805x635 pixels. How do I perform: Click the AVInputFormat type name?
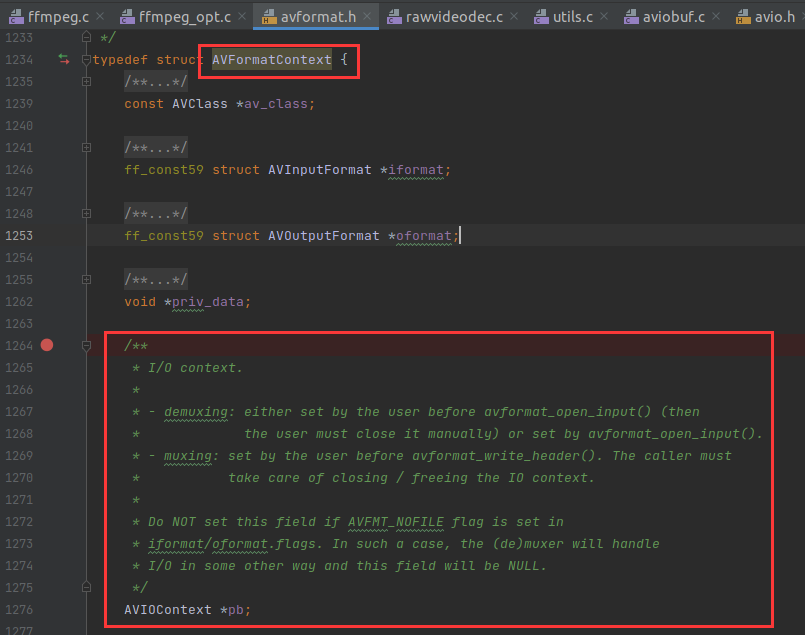coord(319,170)
